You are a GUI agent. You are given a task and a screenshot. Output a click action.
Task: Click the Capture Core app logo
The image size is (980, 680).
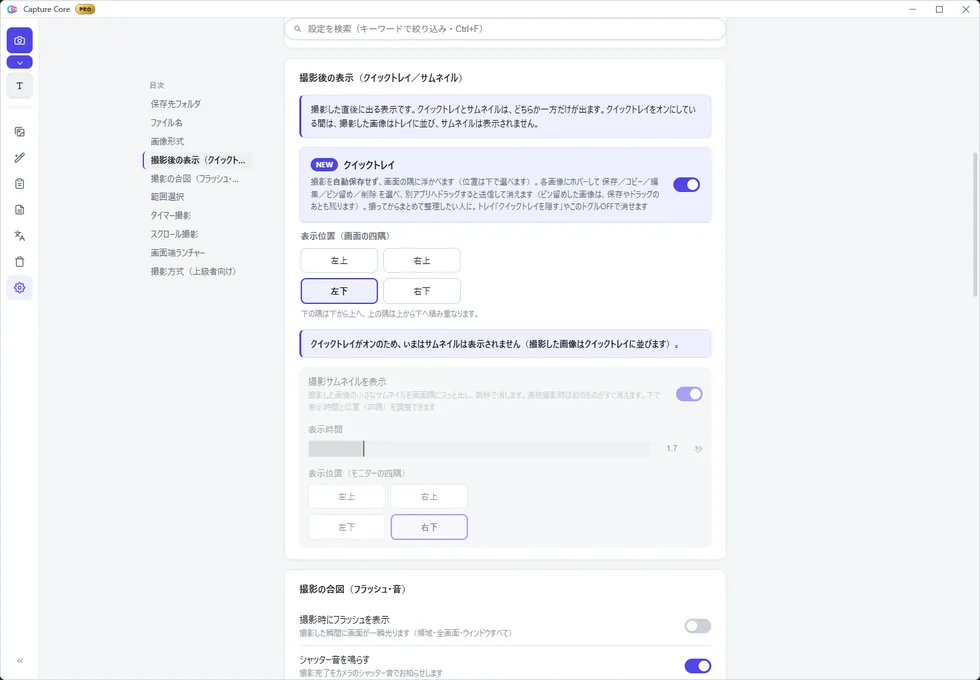click(x=12, y=9)
